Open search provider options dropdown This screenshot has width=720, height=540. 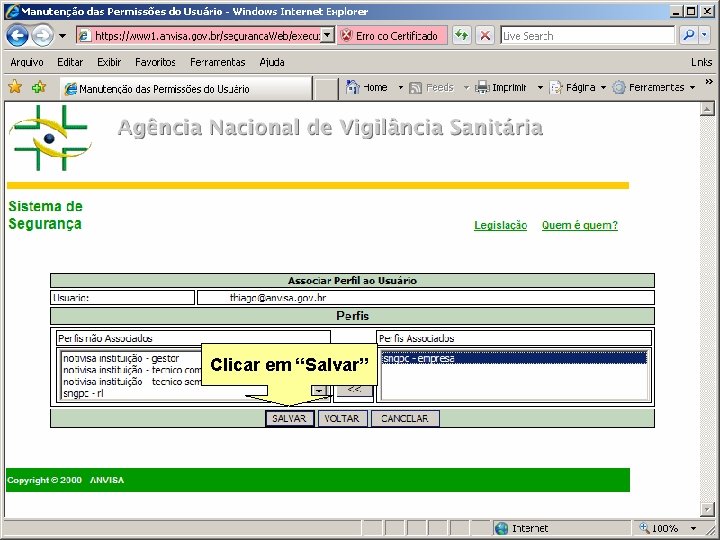point(705,35)
